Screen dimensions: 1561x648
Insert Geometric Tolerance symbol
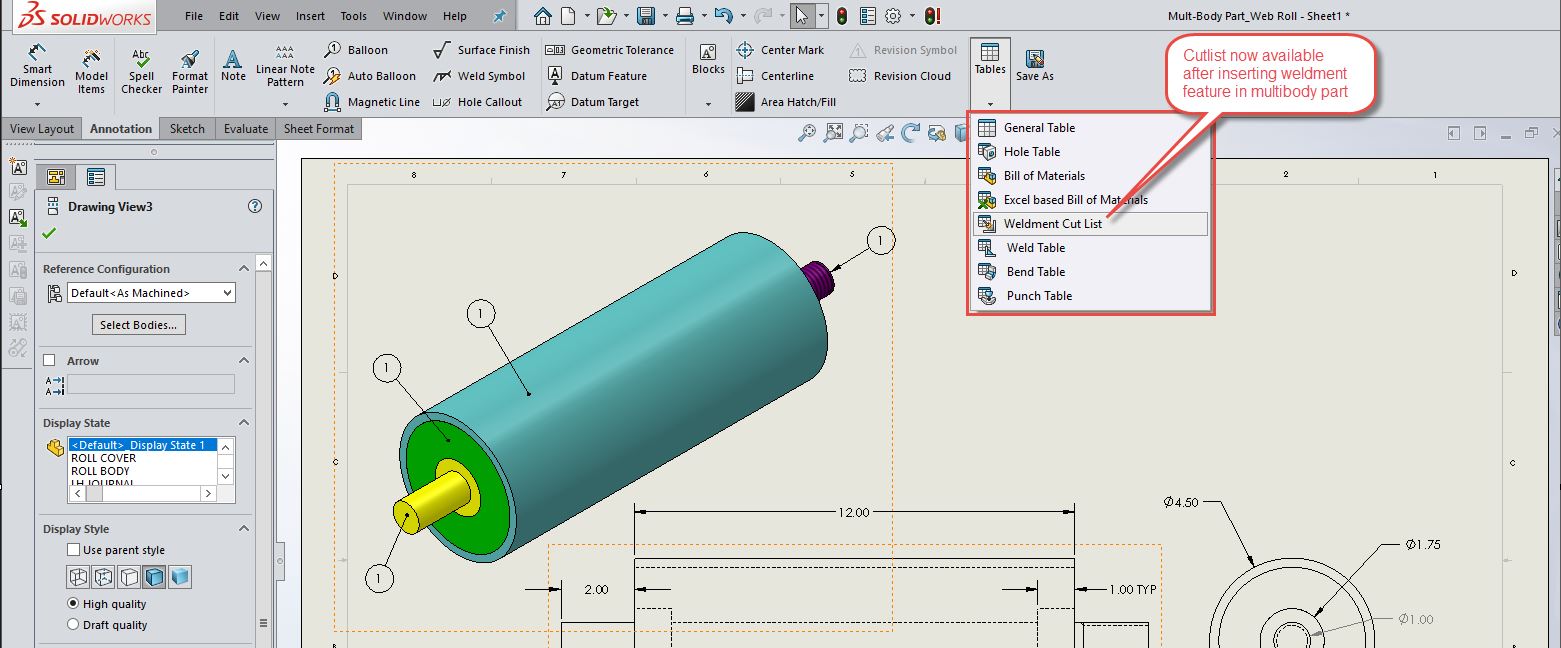click(x=610, y=50)
